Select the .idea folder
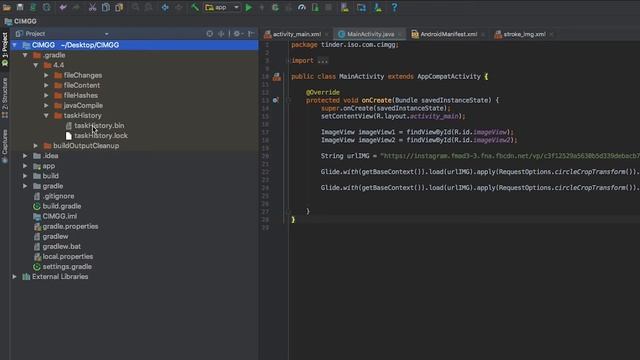This screenshot has width=640, height=360. [50, 156]
